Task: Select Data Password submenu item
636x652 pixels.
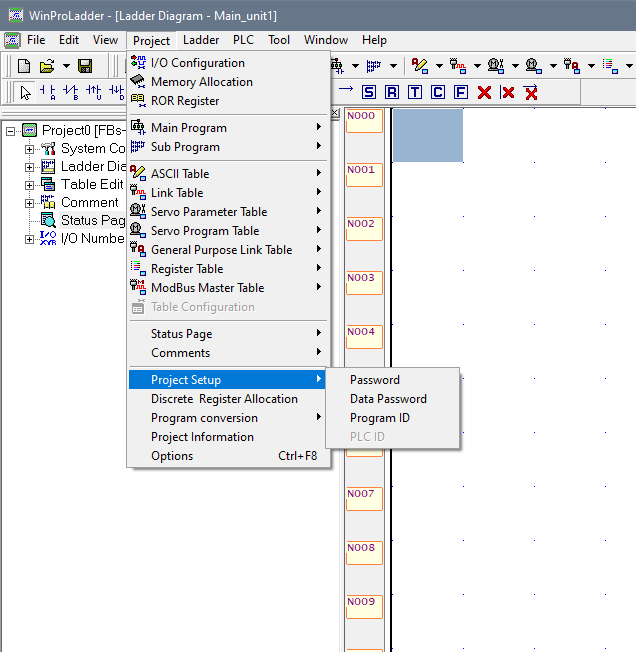Action: (x=392, y=399)
